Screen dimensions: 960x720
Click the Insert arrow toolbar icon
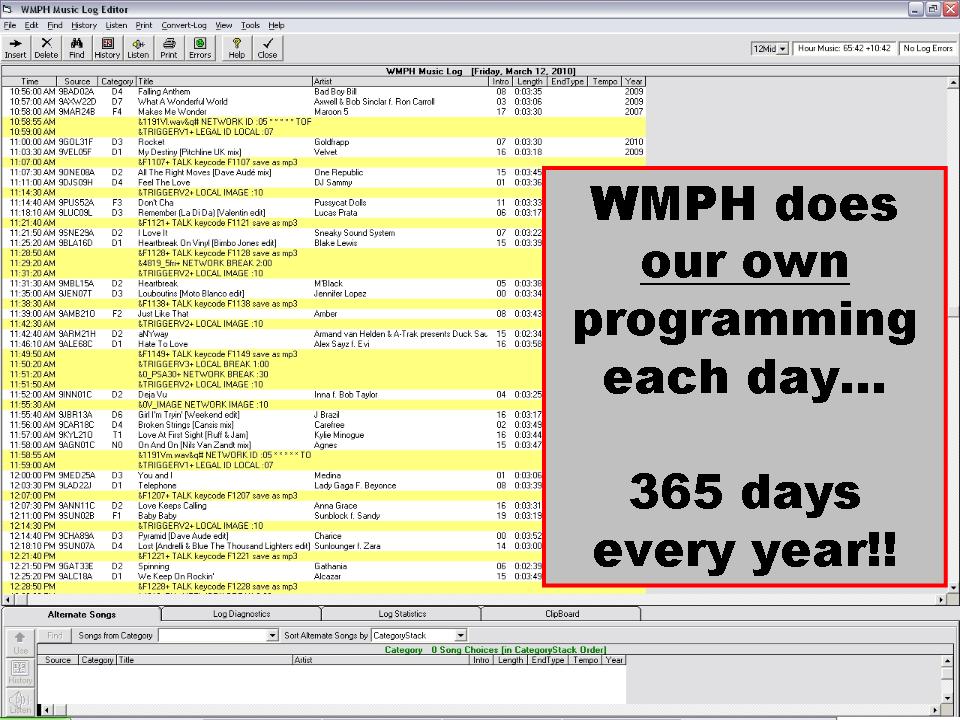coord(16,48)
